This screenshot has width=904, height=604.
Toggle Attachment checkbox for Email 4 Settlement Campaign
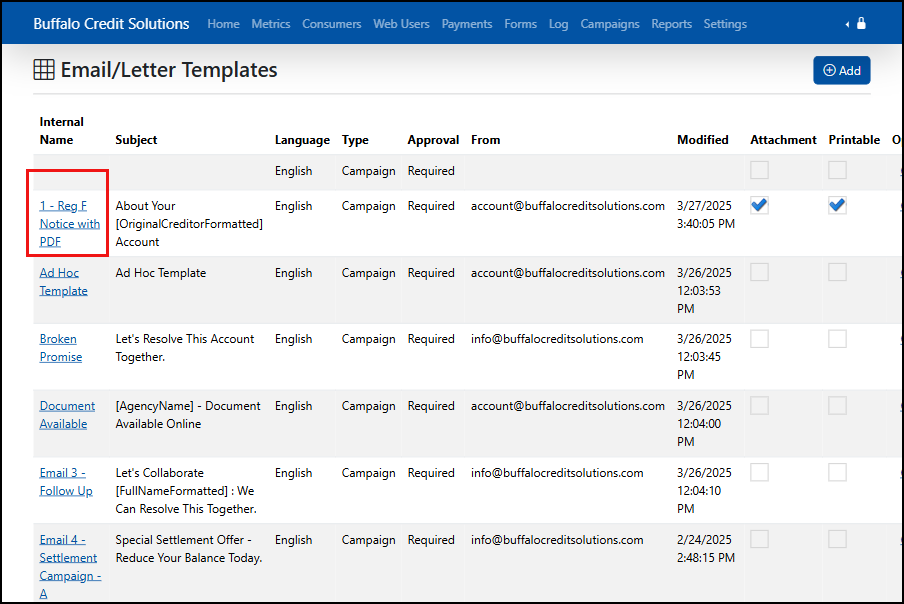759,539
